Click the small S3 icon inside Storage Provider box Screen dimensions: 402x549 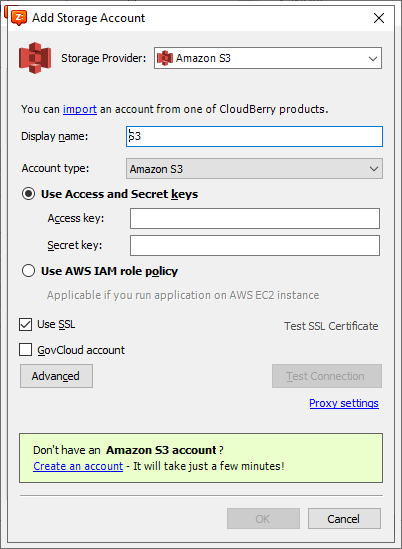(x=165, y=58)
